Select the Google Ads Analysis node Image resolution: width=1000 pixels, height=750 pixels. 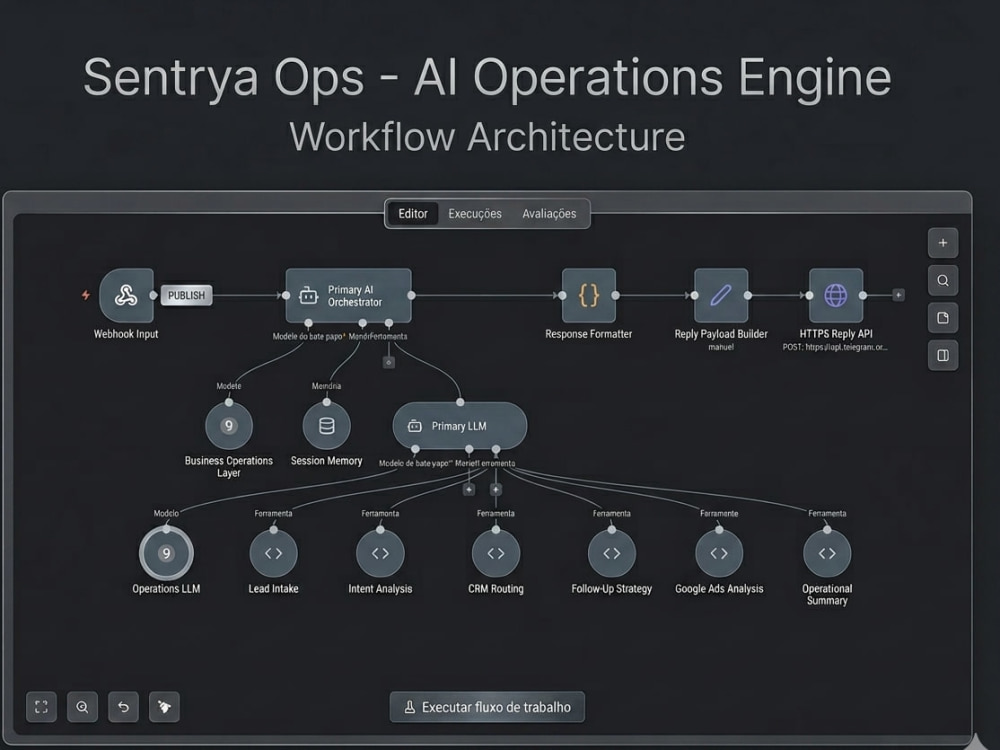719,553
